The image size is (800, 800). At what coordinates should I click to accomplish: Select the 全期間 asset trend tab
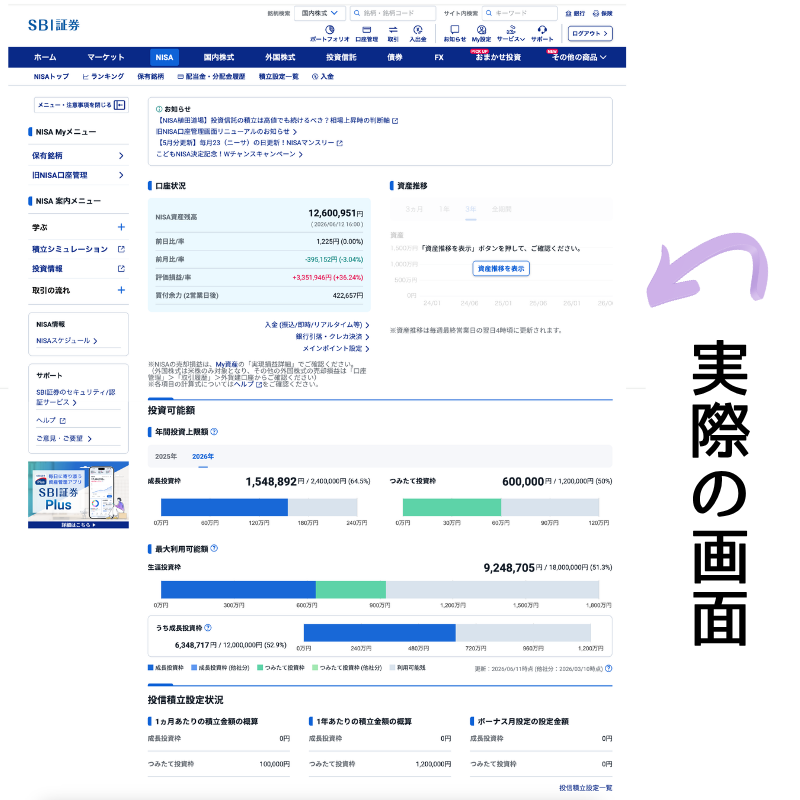[x=502, y=209]
